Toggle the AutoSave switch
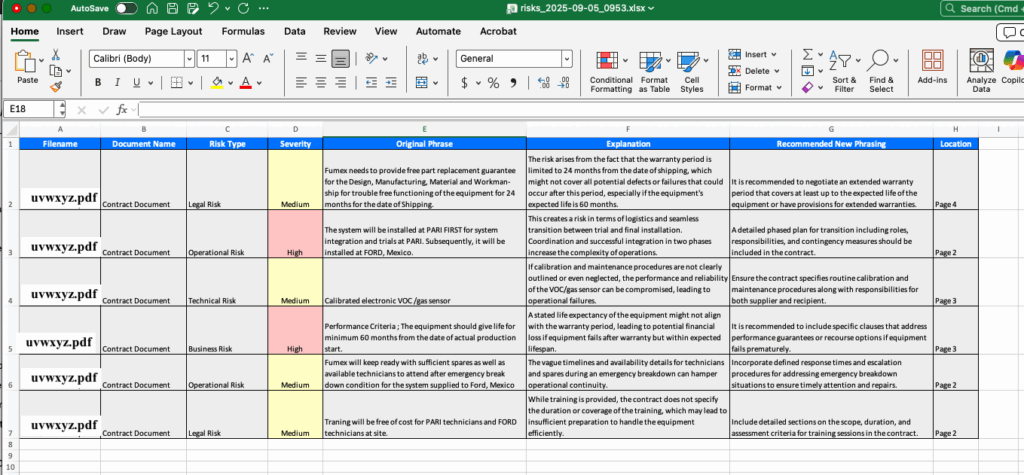Image resolution: width=1024 pixels, height=475 pixels. pos(127,8)
